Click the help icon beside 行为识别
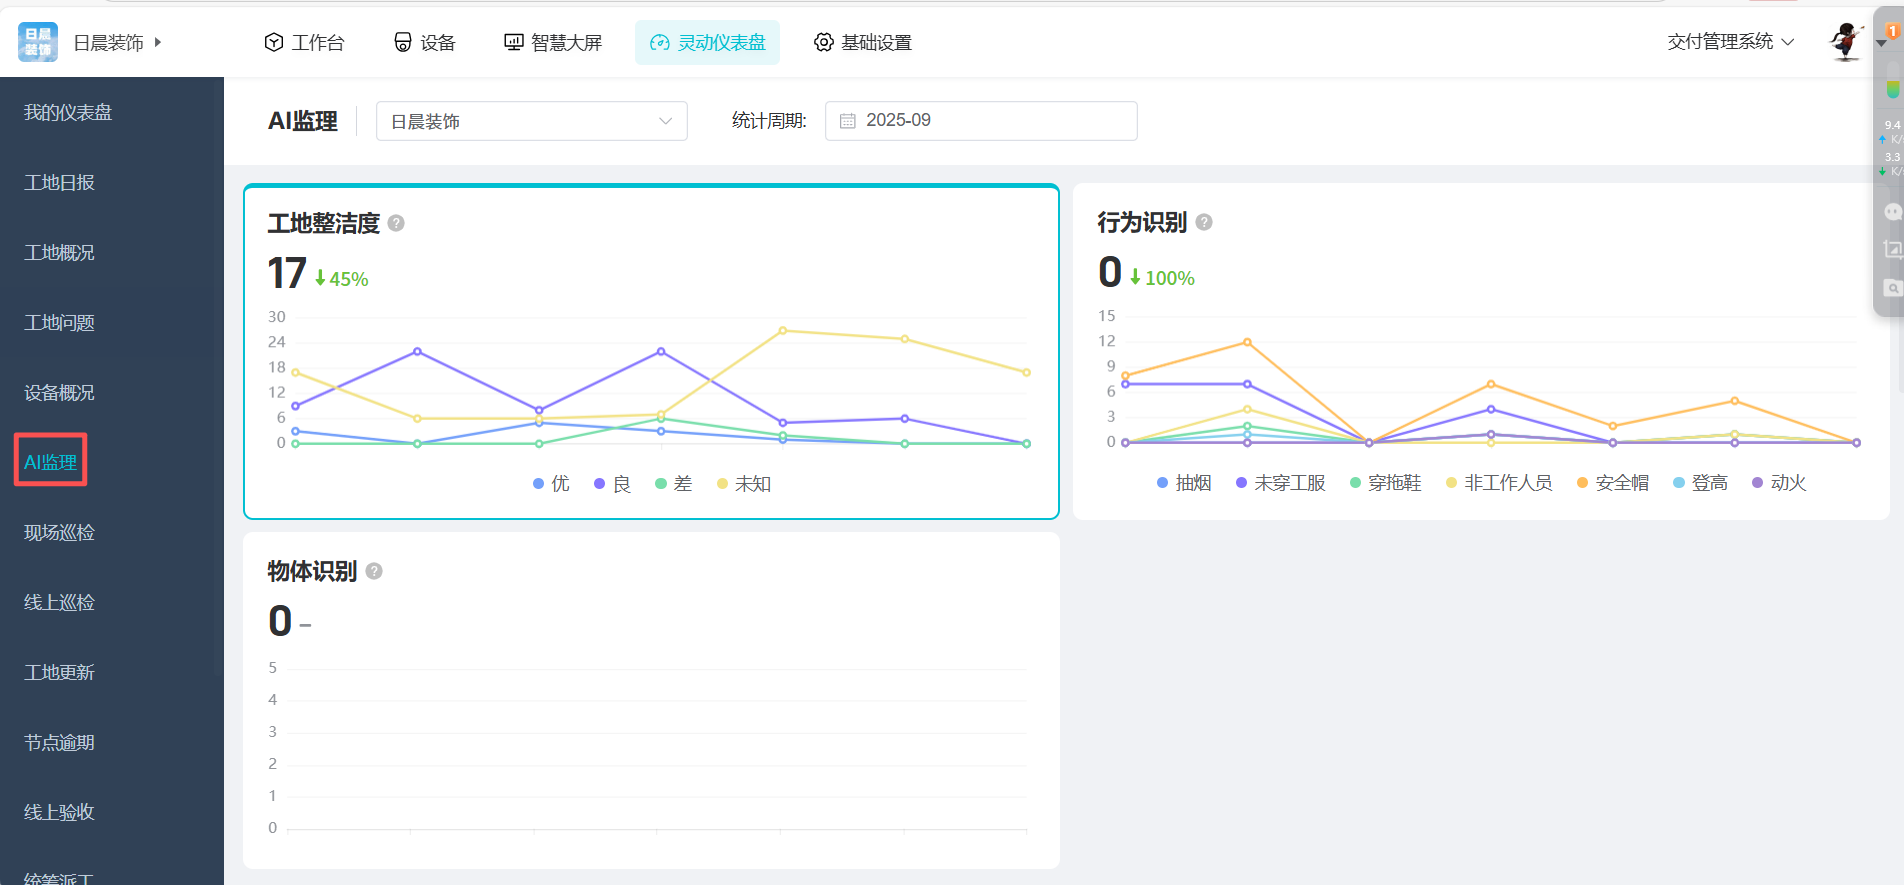Image resolution: width=1904 pixels, height=885 pixels. click(x=1204, y=222)
